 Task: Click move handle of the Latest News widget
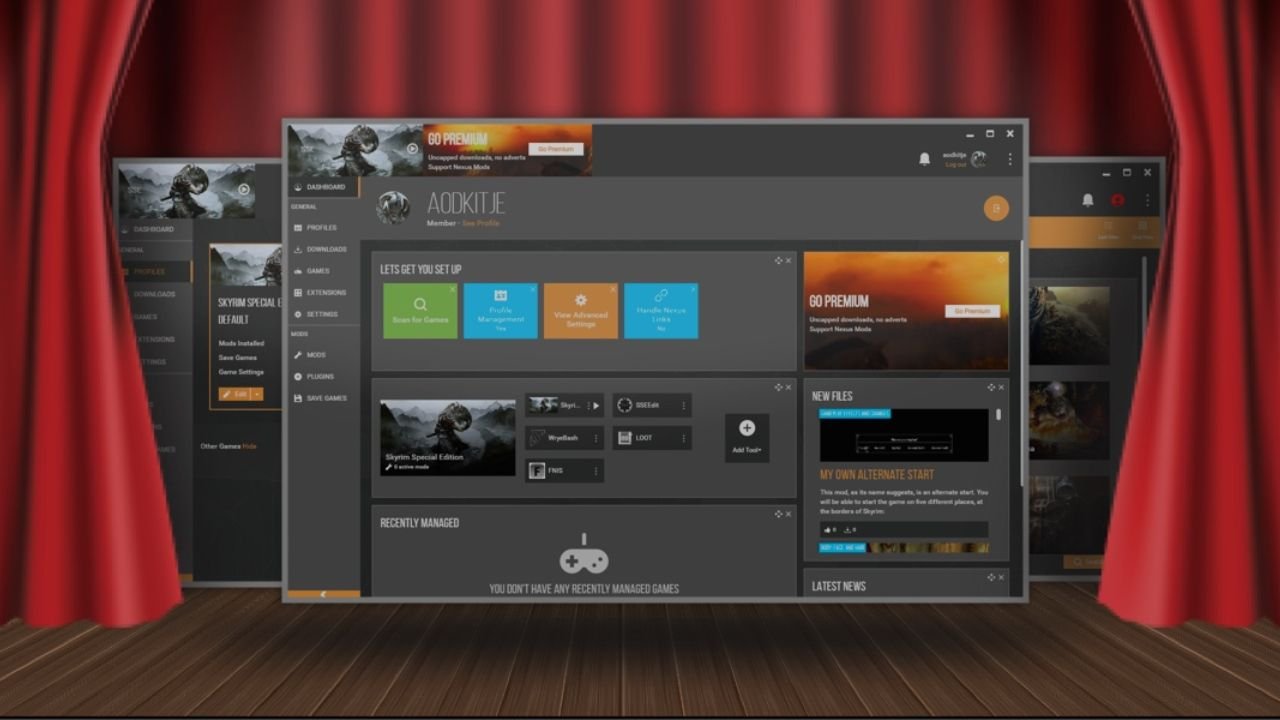tap(991, 577)
